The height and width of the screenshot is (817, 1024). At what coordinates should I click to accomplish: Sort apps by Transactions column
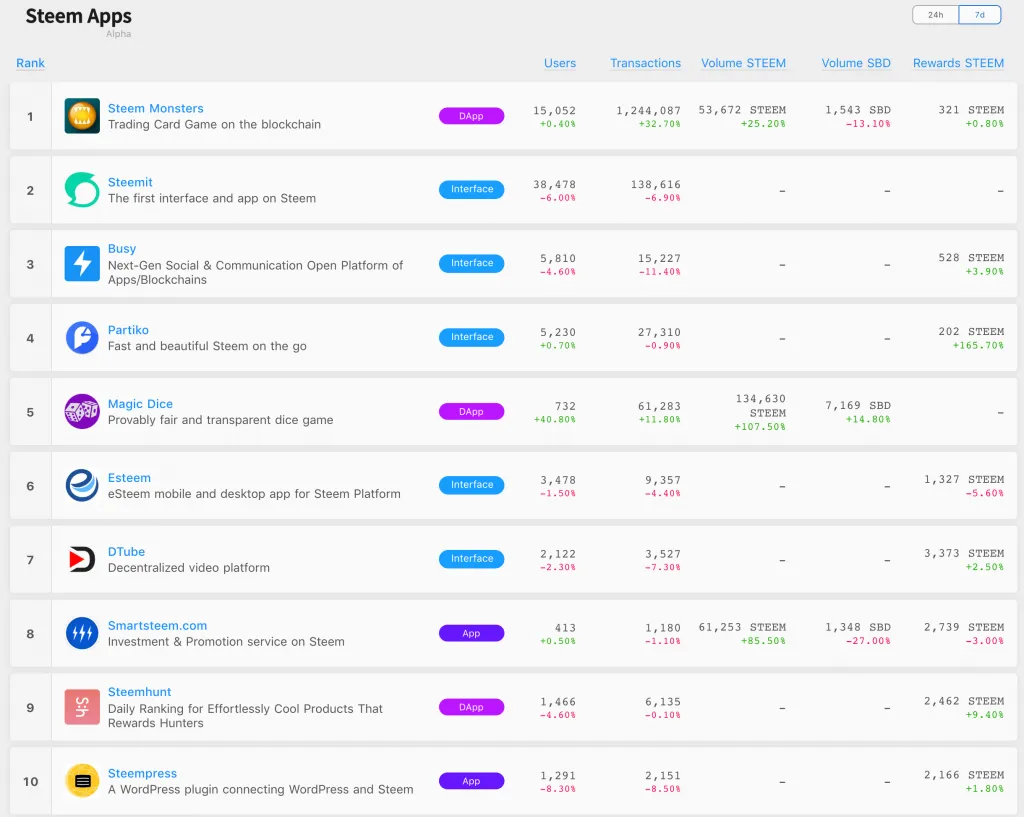point(645,63)
